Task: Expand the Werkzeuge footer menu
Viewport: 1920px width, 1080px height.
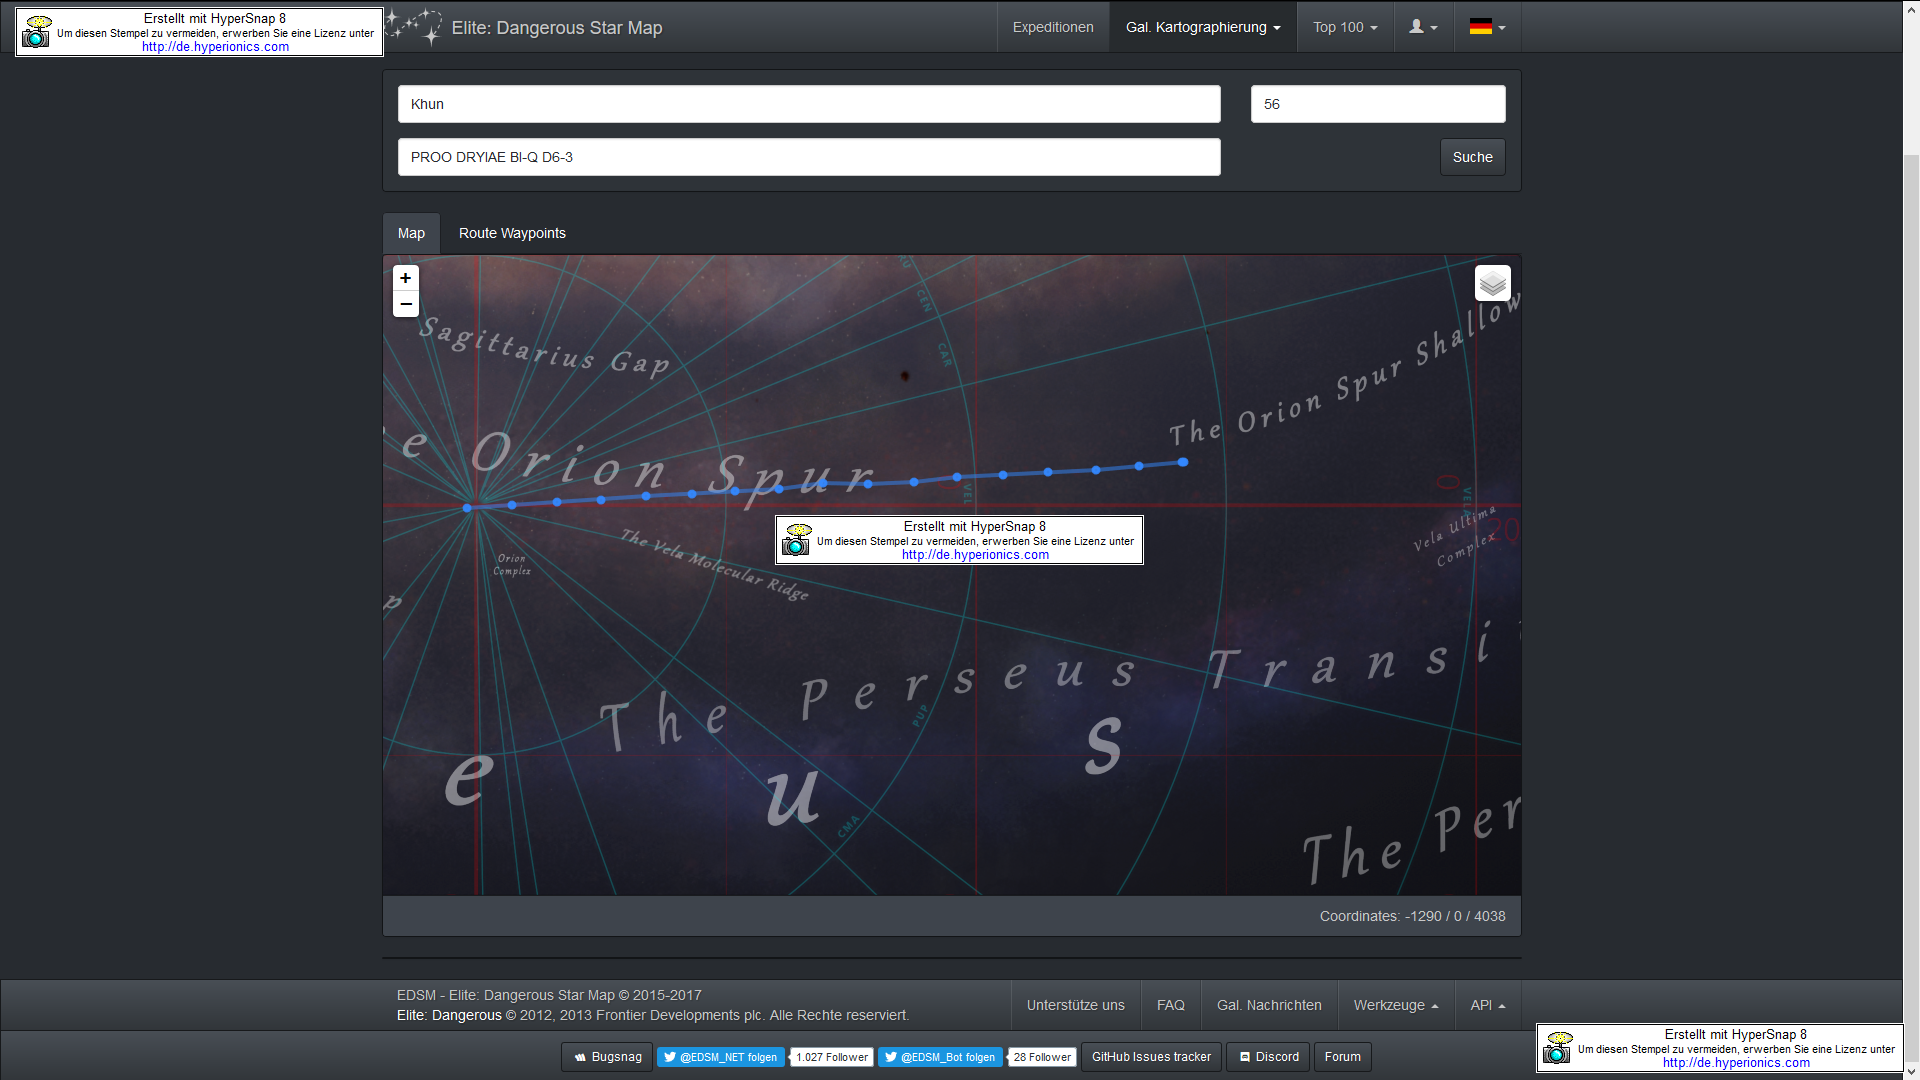Action: tap(1395, 1005)
